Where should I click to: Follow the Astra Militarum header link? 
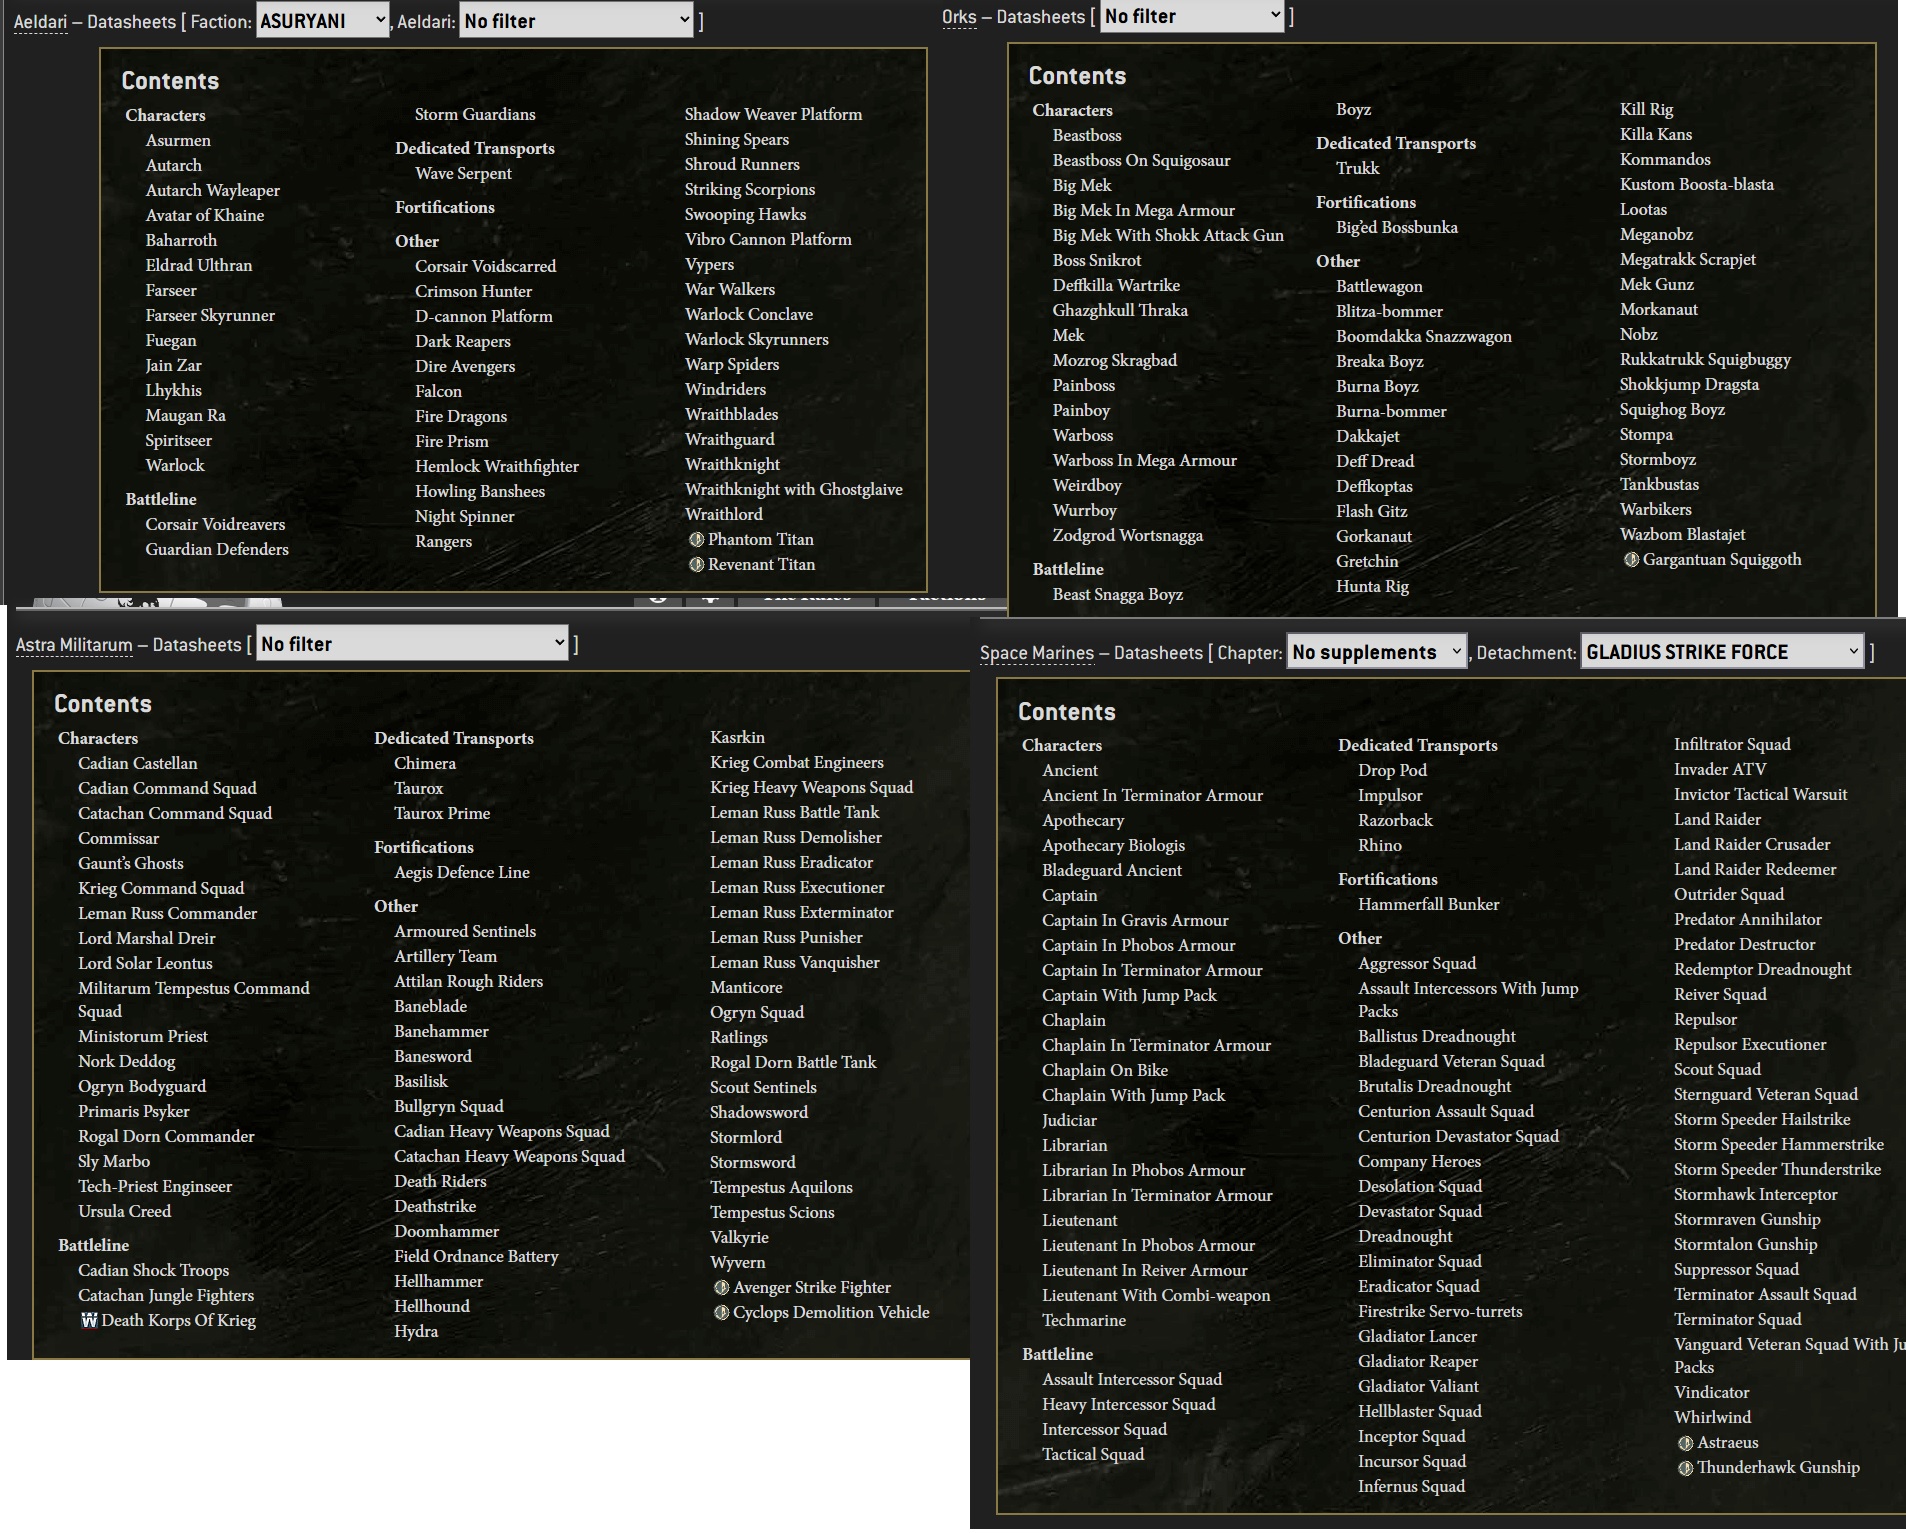74,645
